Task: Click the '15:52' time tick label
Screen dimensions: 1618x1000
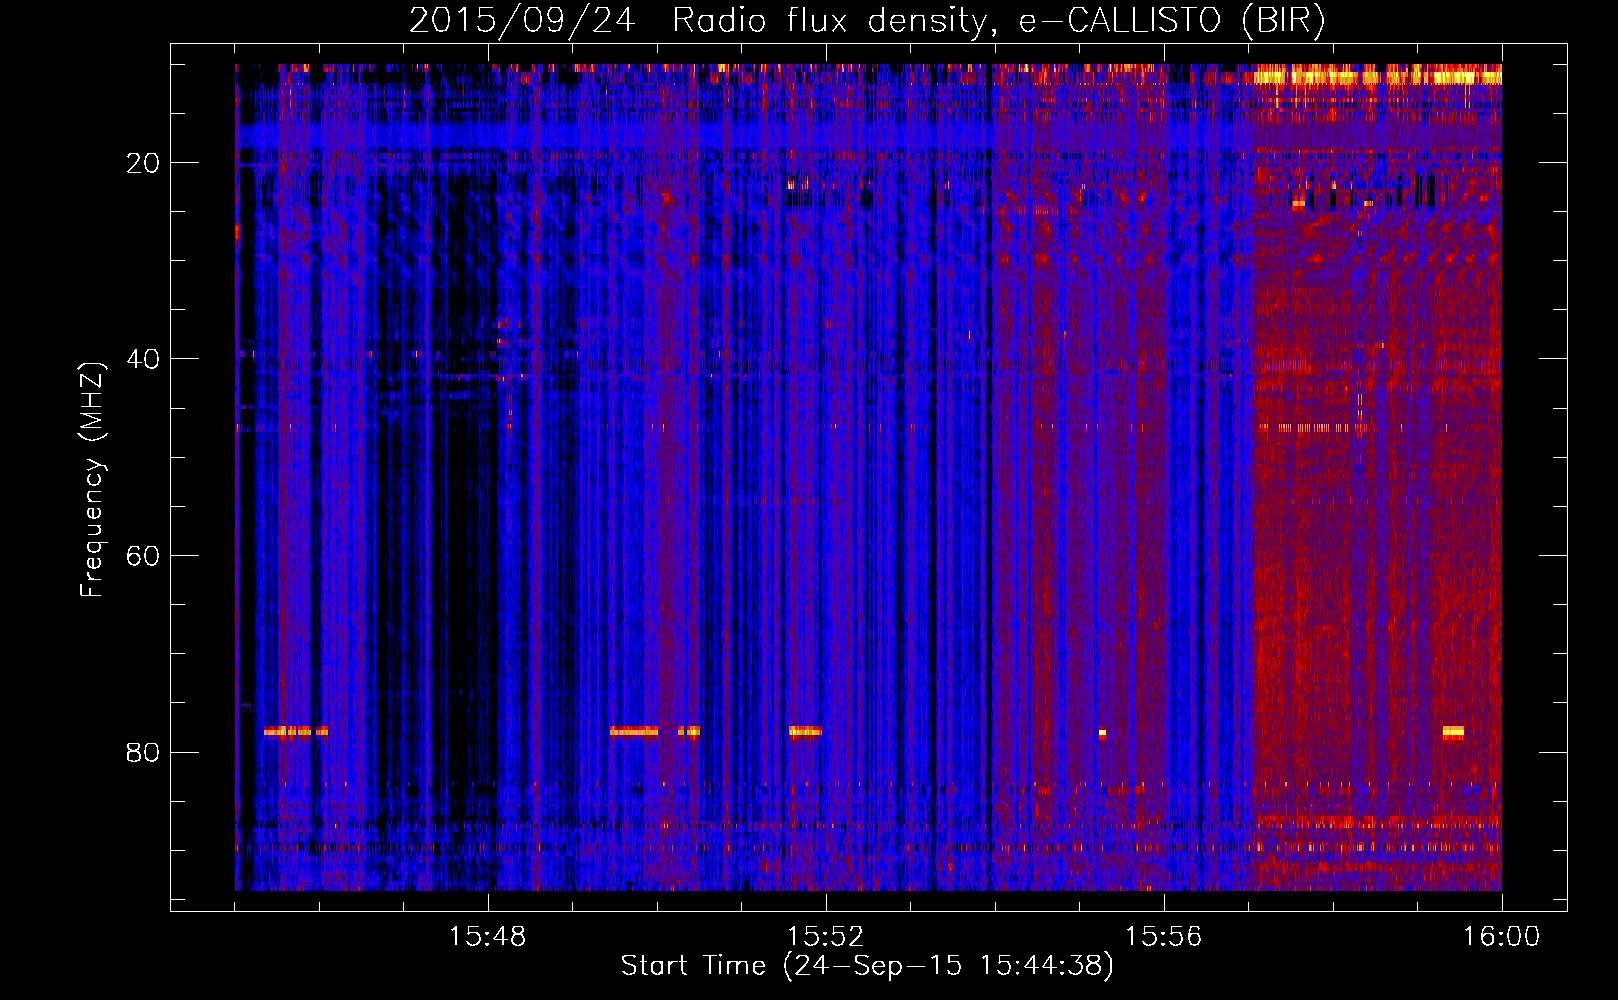Action: tap(826, 937)
